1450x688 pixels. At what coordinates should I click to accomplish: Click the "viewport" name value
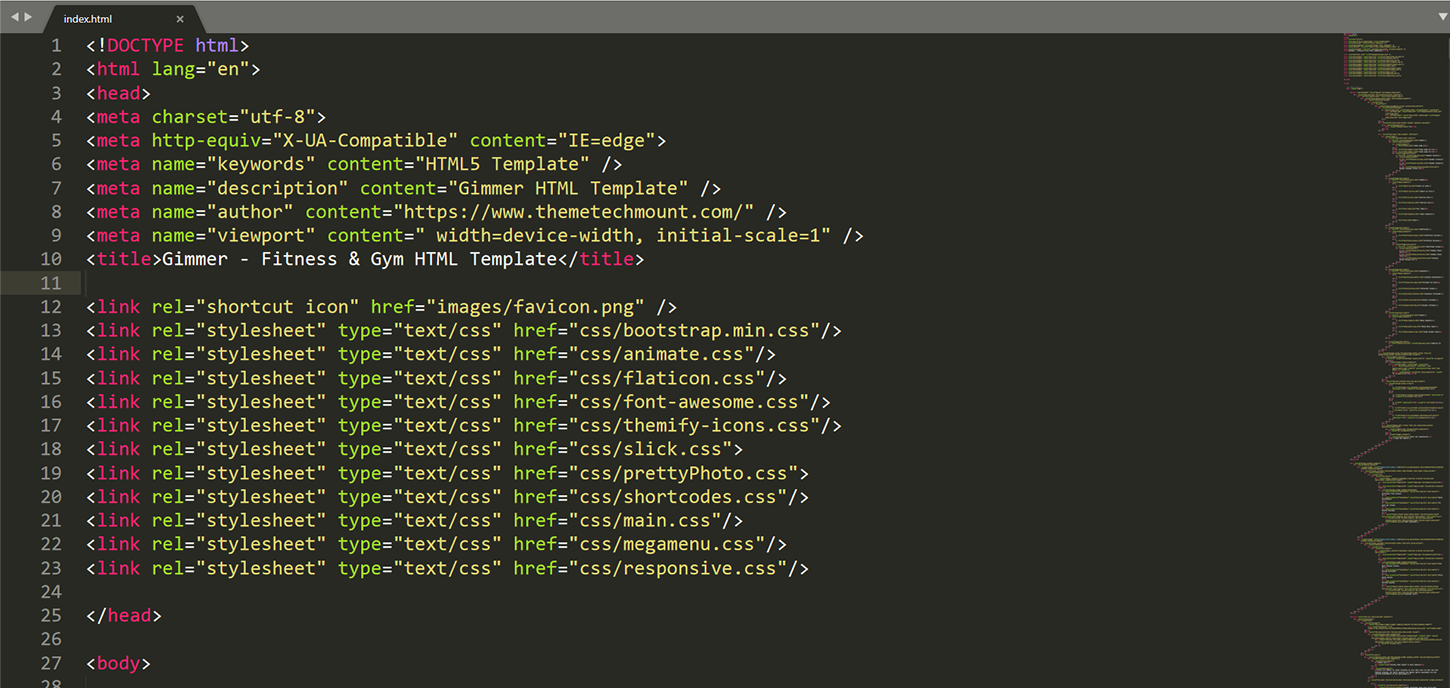click(261, 236)
